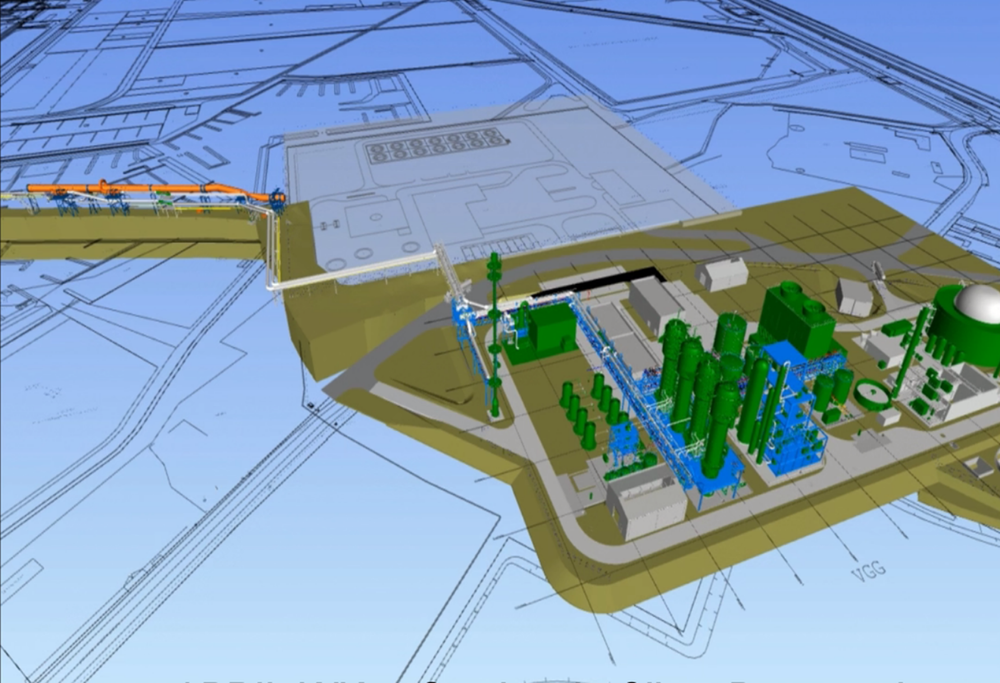Viewport: 1000px width, 683px height.
Task: Click the white spherical dome tank
Action: click(976, 304)
